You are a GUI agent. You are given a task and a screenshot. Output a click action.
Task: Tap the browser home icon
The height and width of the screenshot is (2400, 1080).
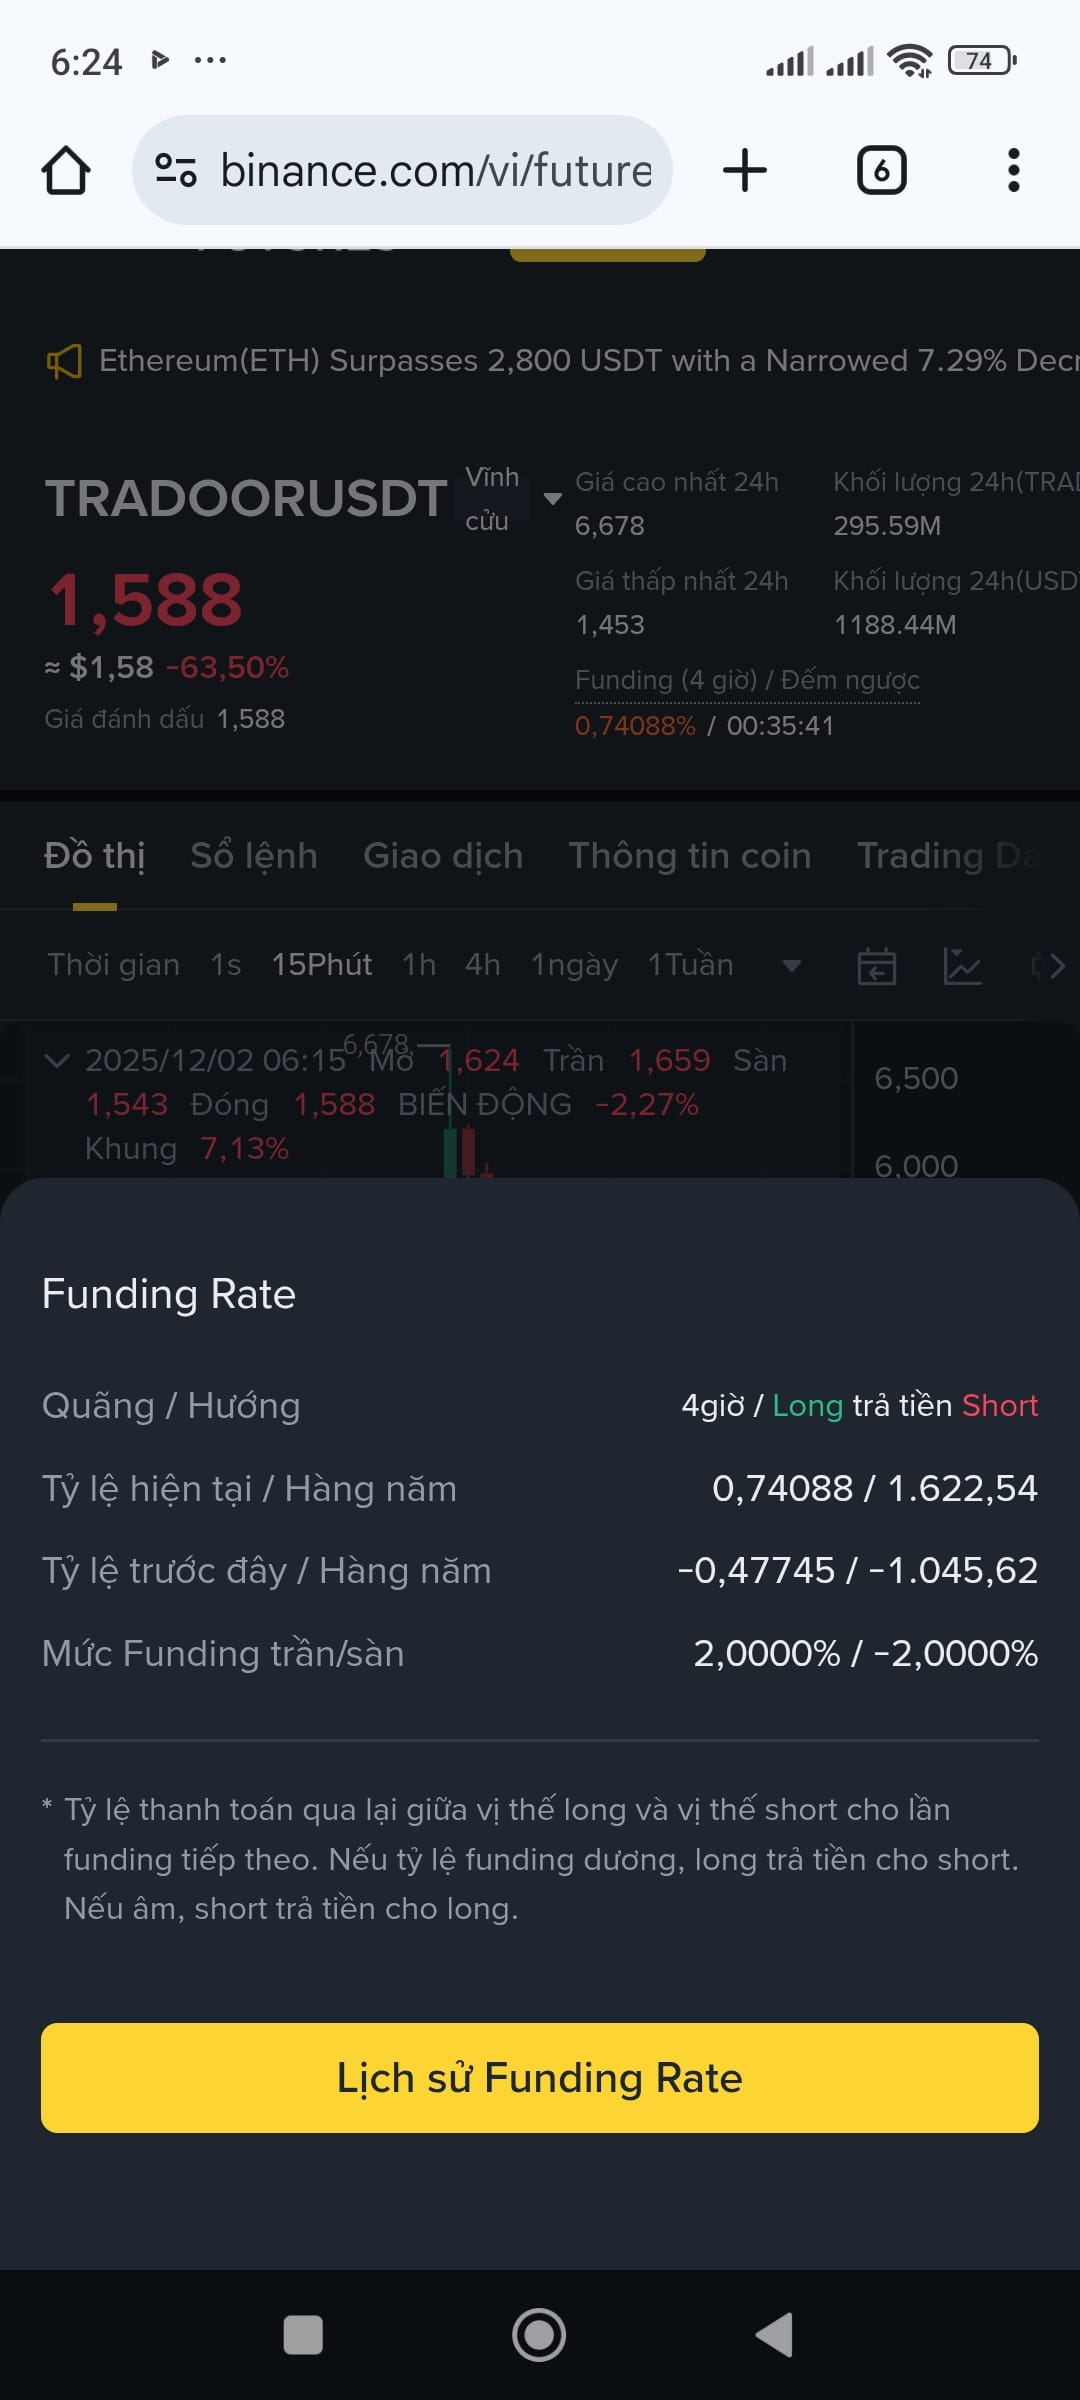tap(66, 170)
